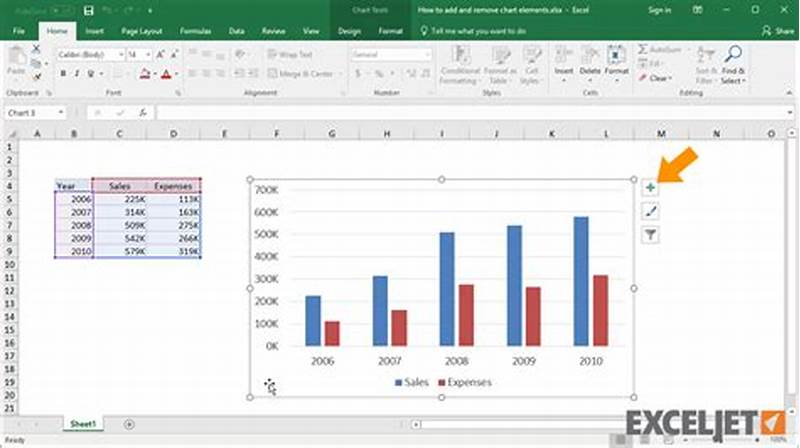Open the Chart Tools Design tab
800x448 pixels.
[349, 31]
